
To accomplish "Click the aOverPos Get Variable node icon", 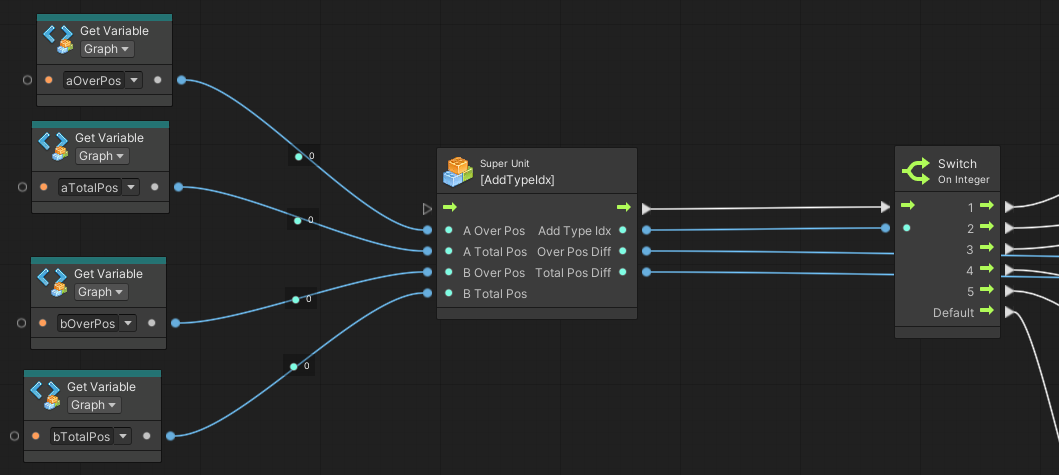I will (x=58, y=39).
